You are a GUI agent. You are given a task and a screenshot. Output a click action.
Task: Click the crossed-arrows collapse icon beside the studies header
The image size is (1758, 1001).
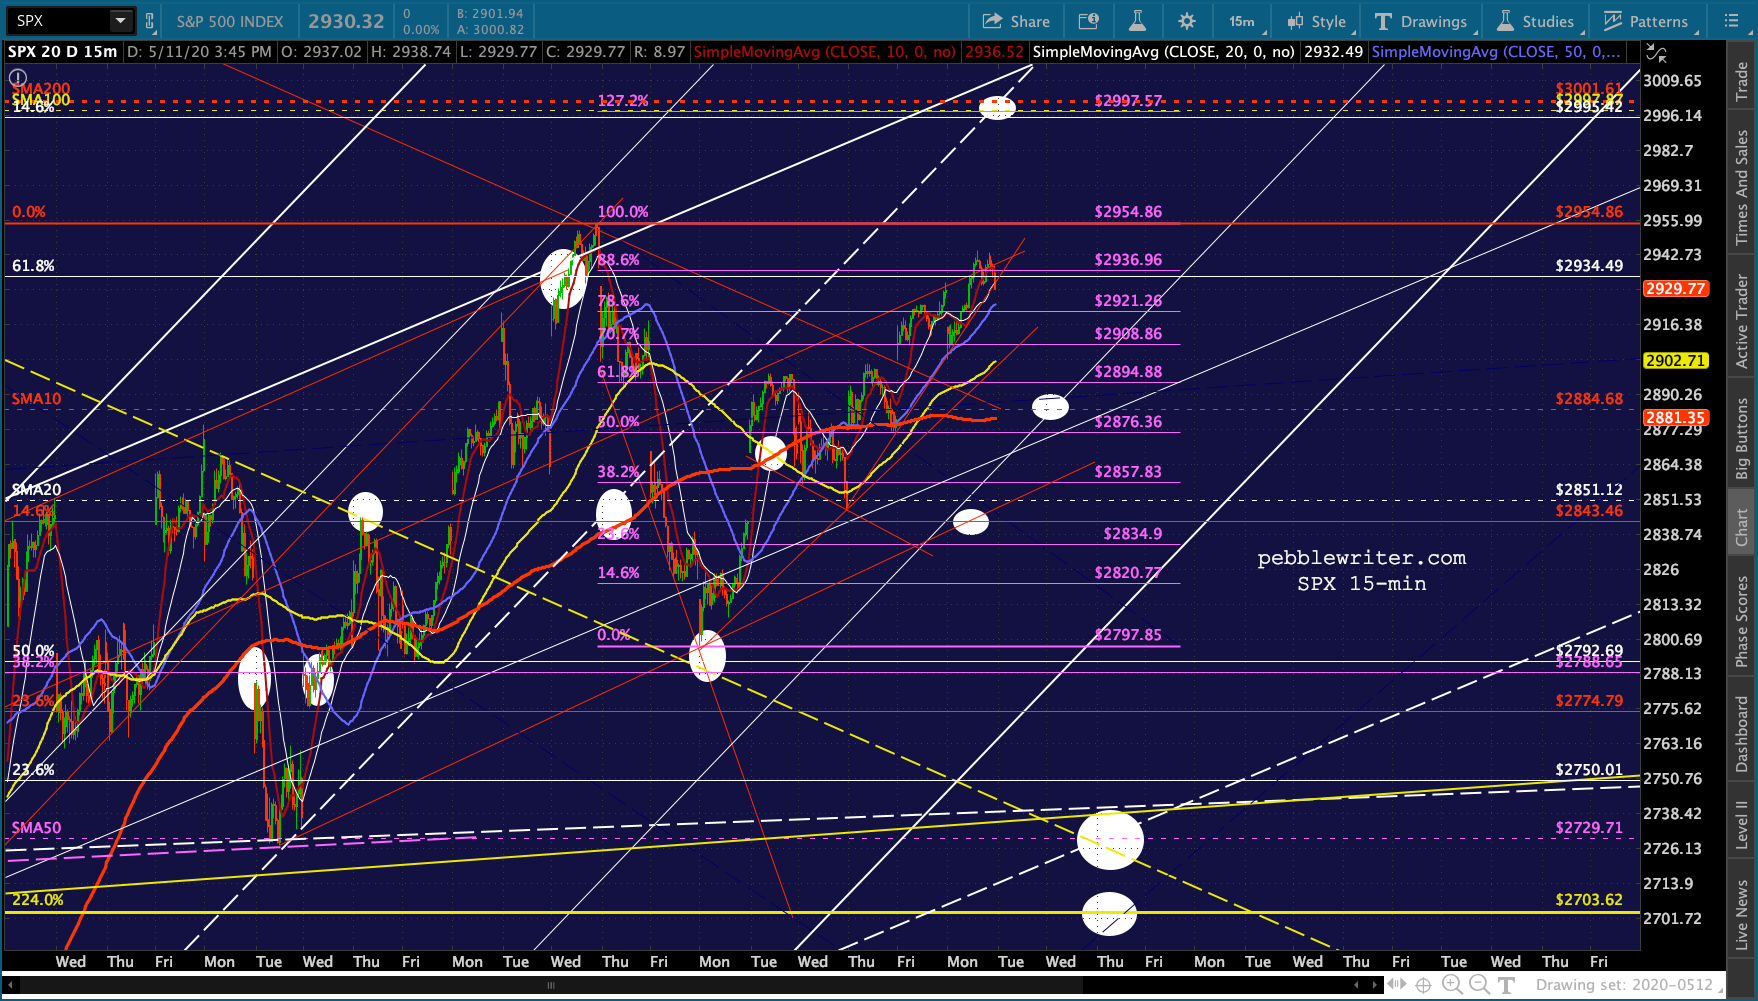tap(1657, 52)
